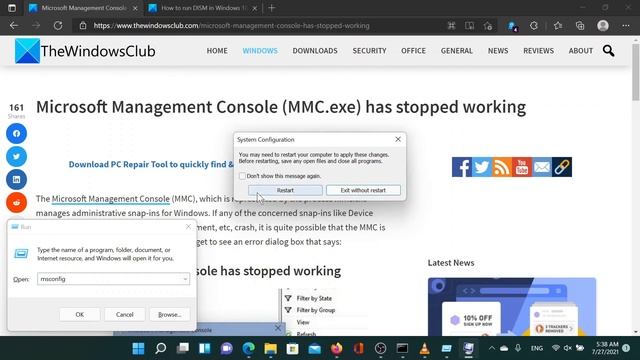Open Mail app from taskbar

pos(314,348)
